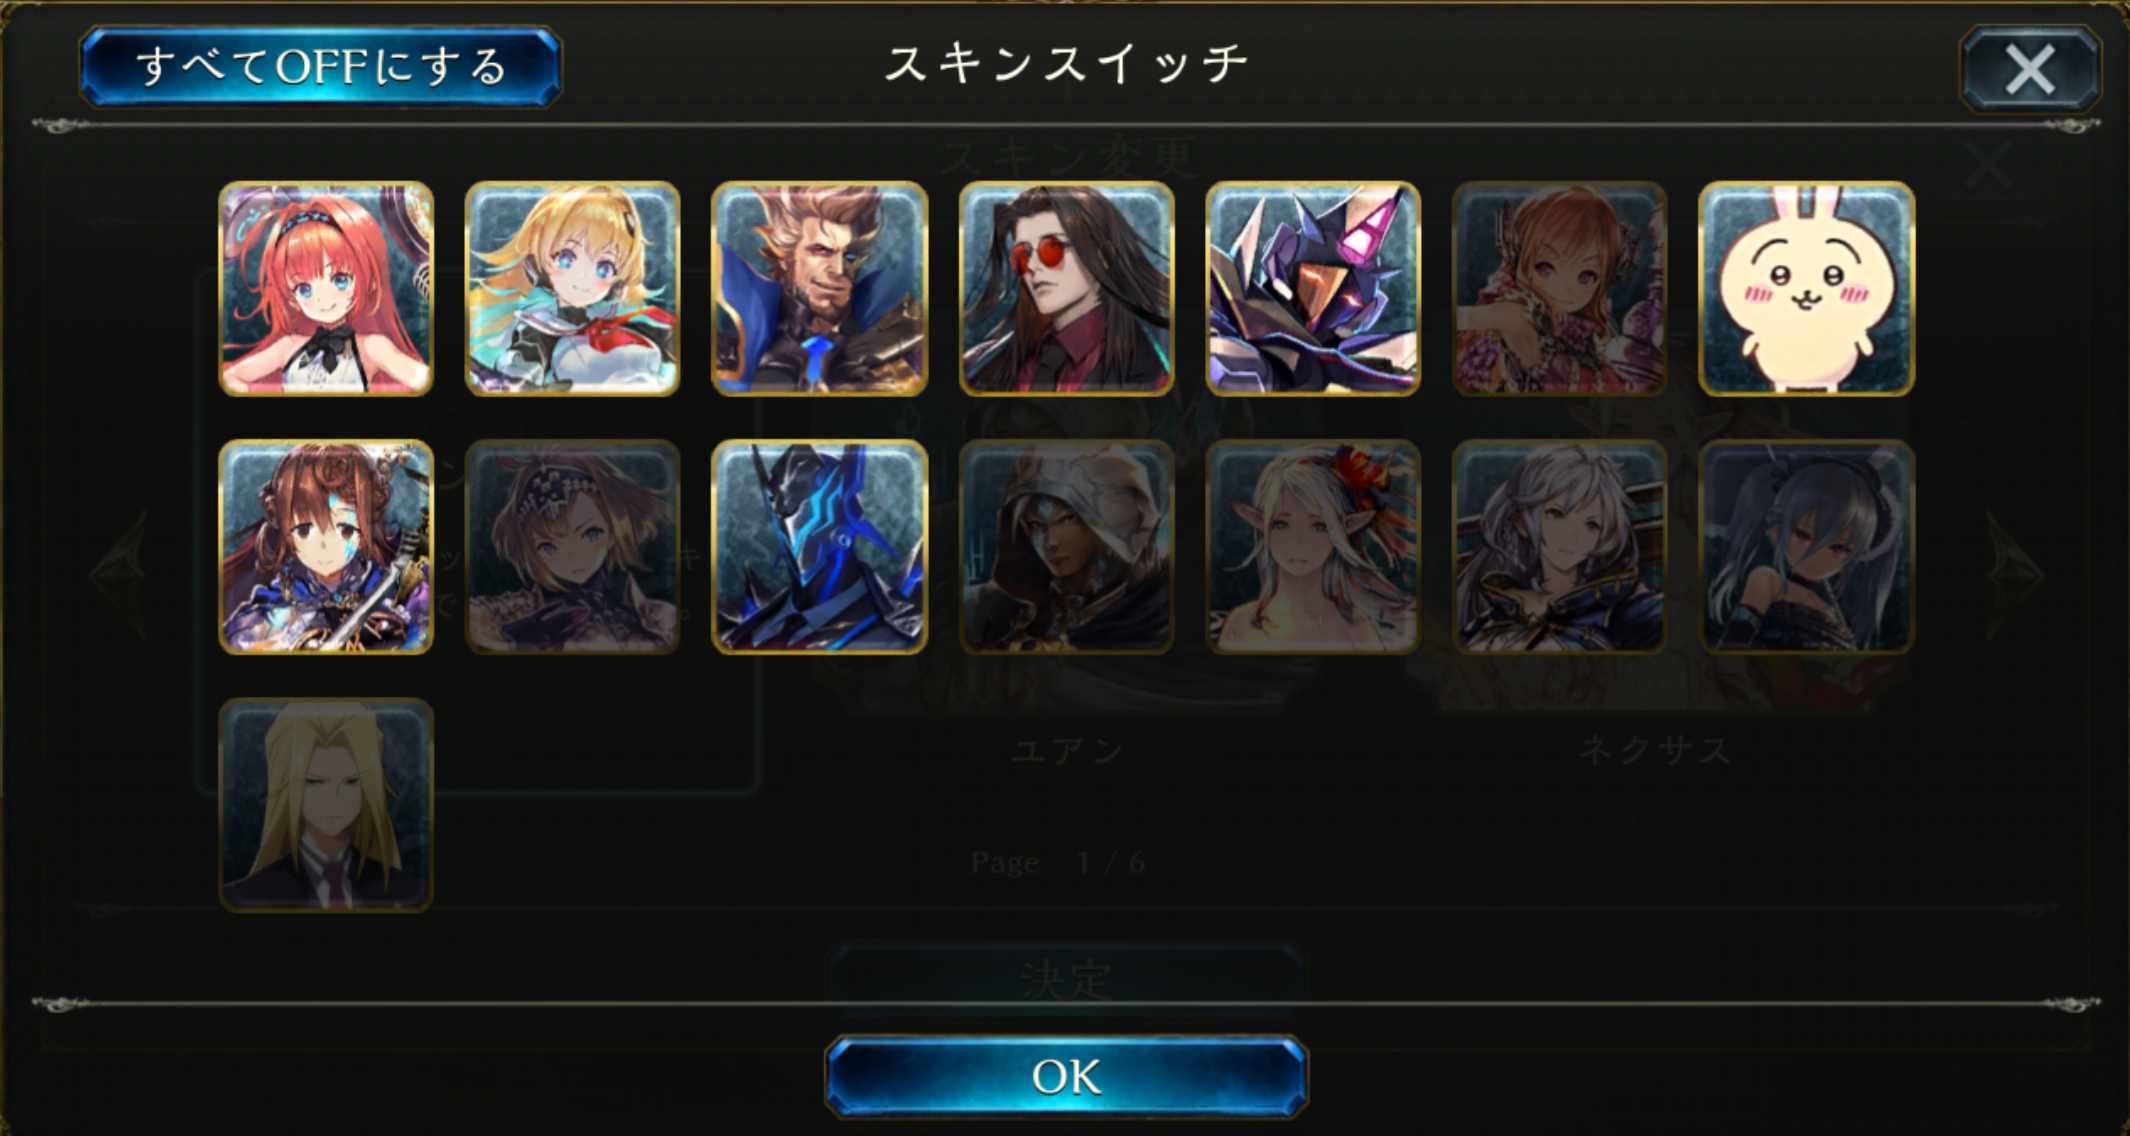Select the dark knight with blue helmet
Viewport: 2130px width, 1136px height.
[820, 547]
